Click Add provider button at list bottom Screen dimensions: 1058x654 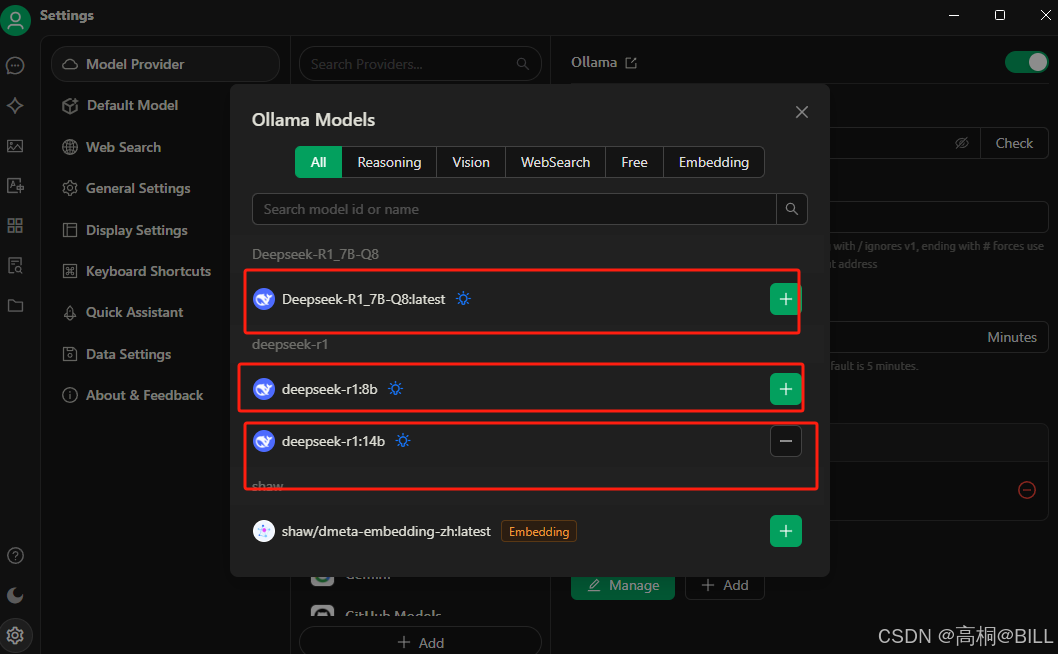click(x=420, y=642)
